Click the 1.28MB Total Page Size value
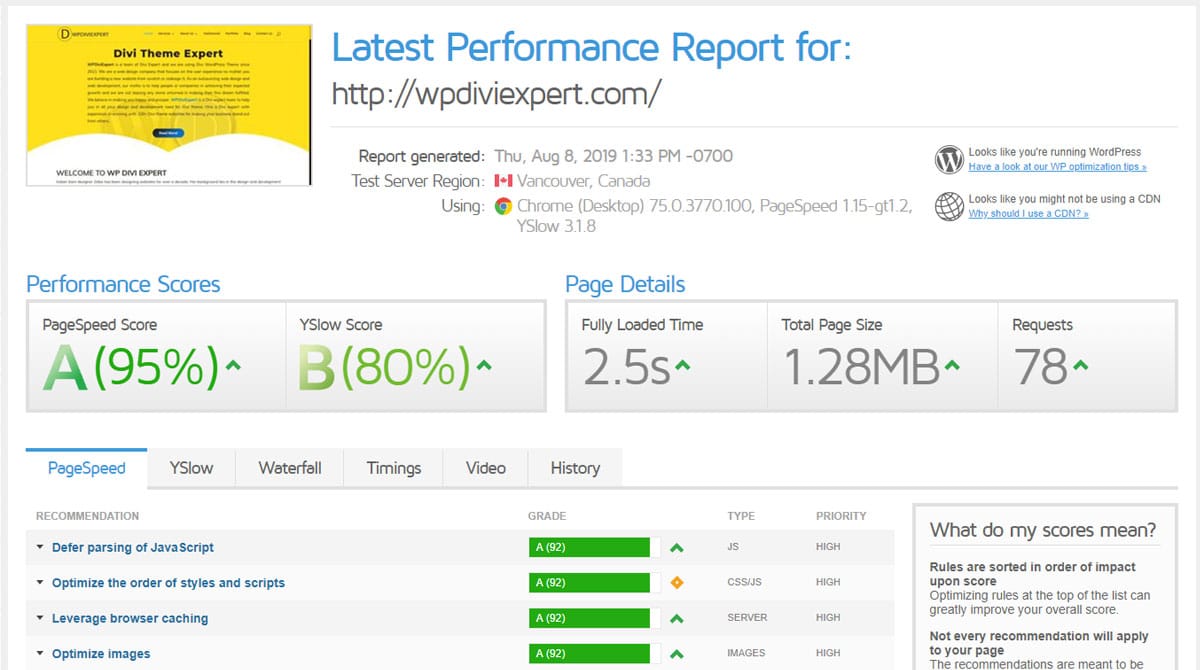Viewport: 1200px width, 670px height. 861,368
